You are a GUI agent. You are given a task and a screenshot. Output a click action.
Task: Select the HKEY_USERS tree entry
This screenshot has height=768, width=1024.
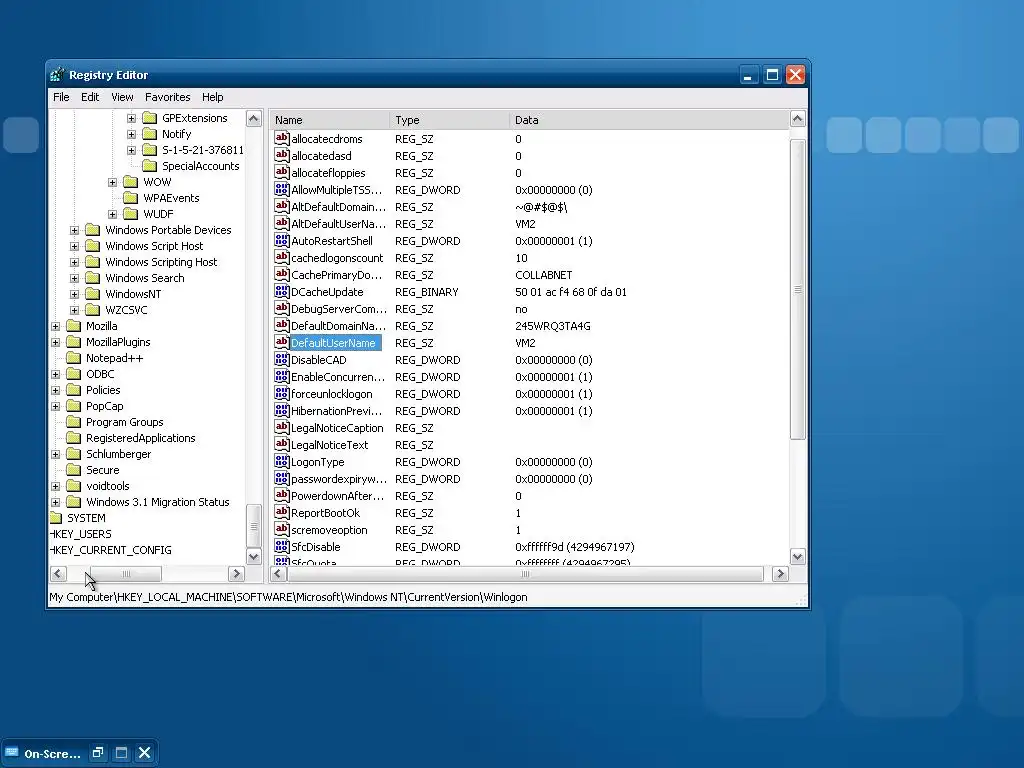tap(80, 534)
